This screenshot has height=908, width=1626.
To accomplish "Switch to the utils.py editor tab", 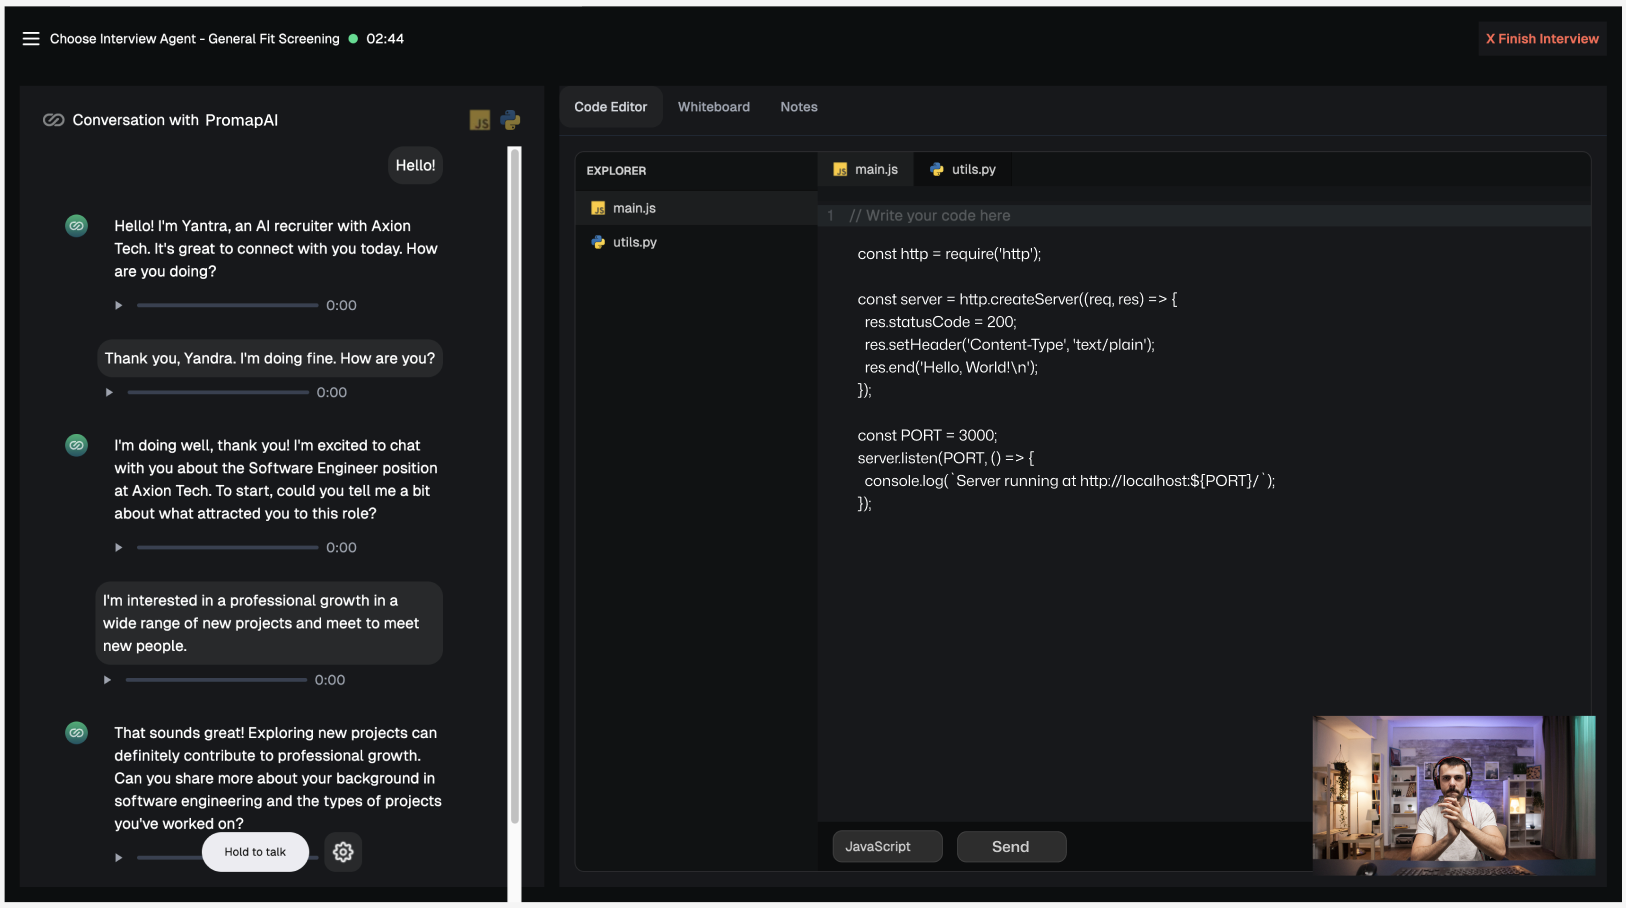I will (964, 169).
